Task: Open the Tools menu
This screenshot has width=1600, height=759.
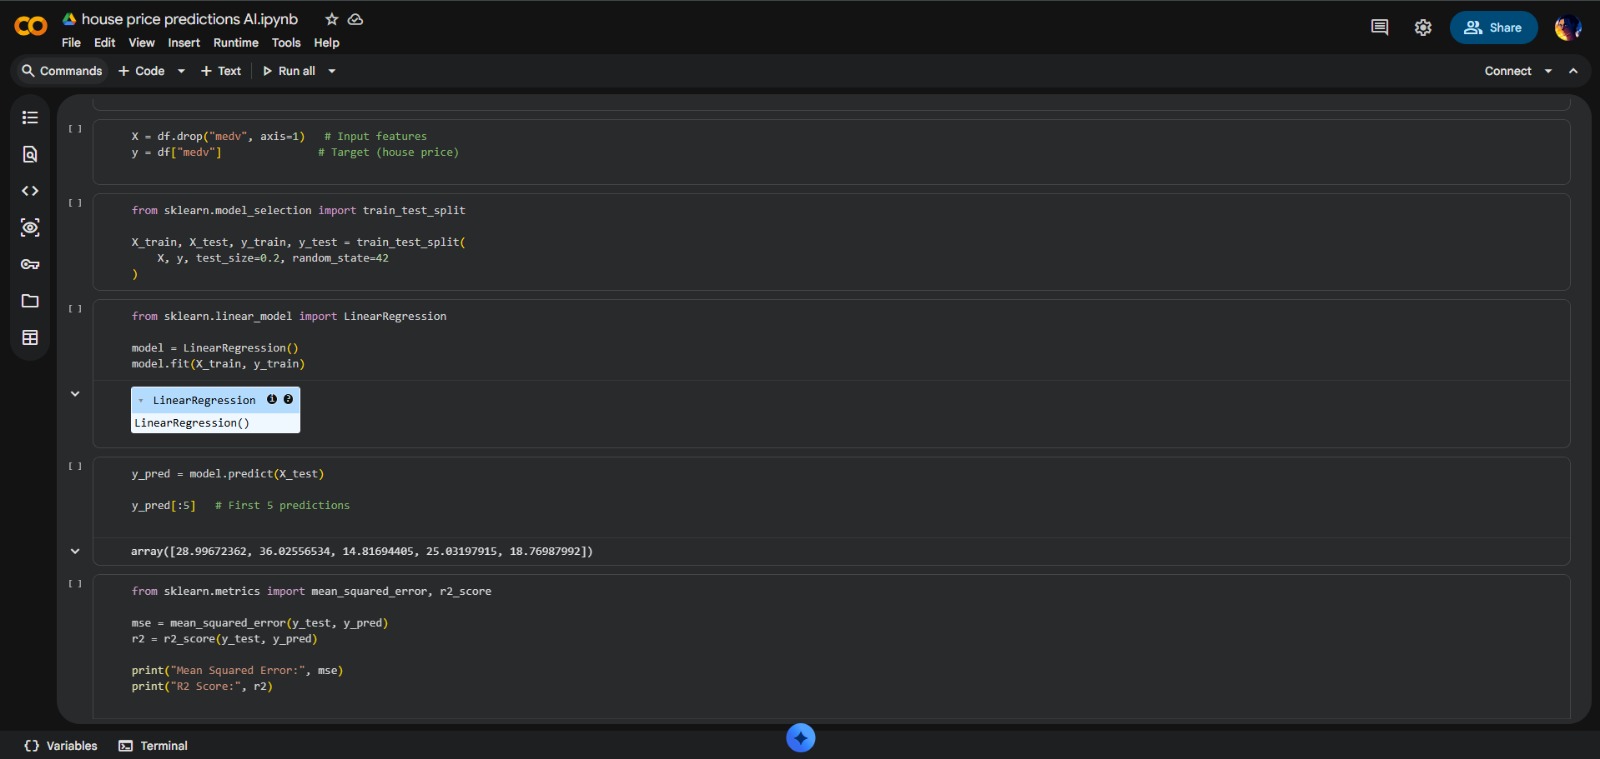Action: 286,43
